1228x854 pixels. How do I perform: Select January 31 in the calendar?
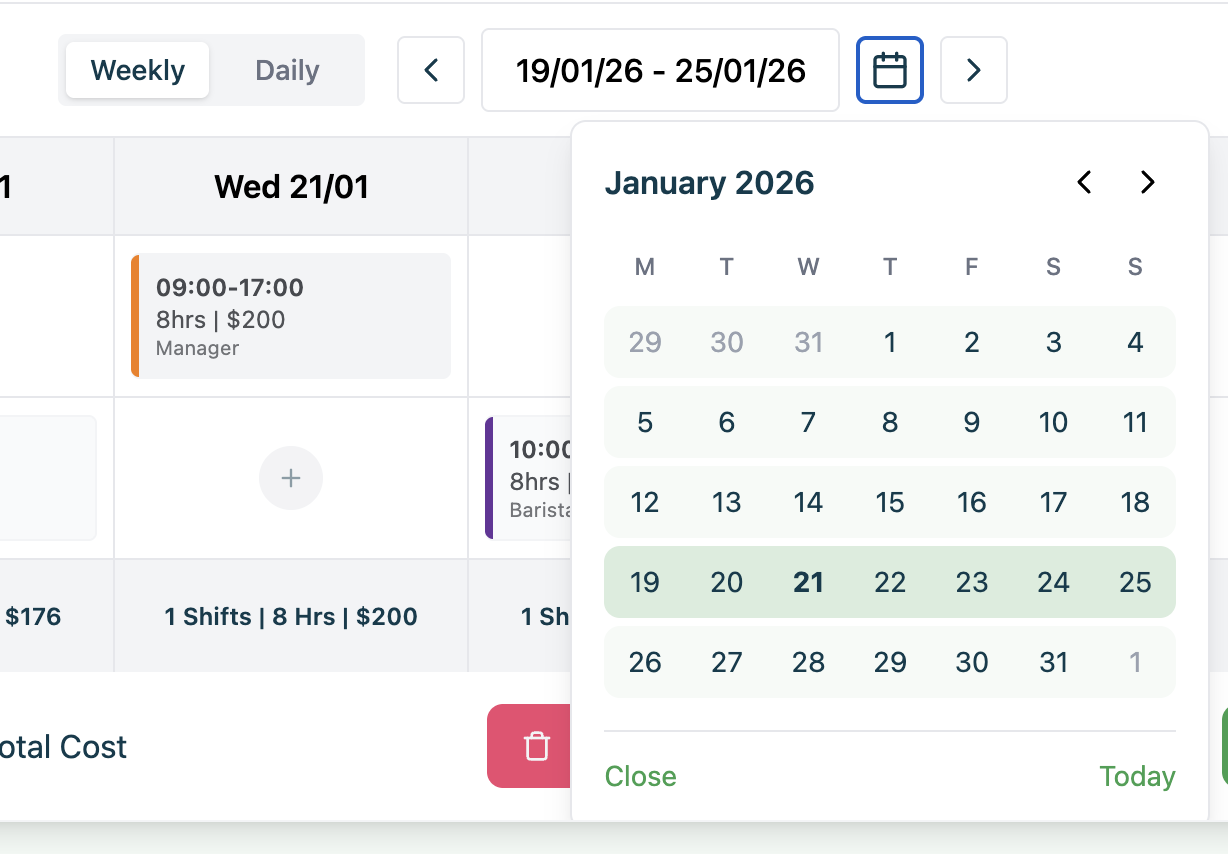[1053, 662]
